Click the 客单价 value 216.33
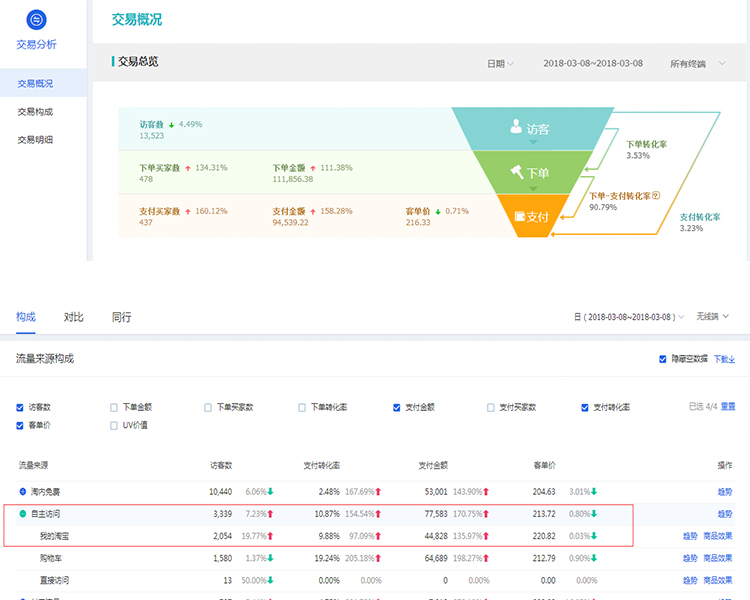Viewport: 750px width, 600px height. coord(418,222)
